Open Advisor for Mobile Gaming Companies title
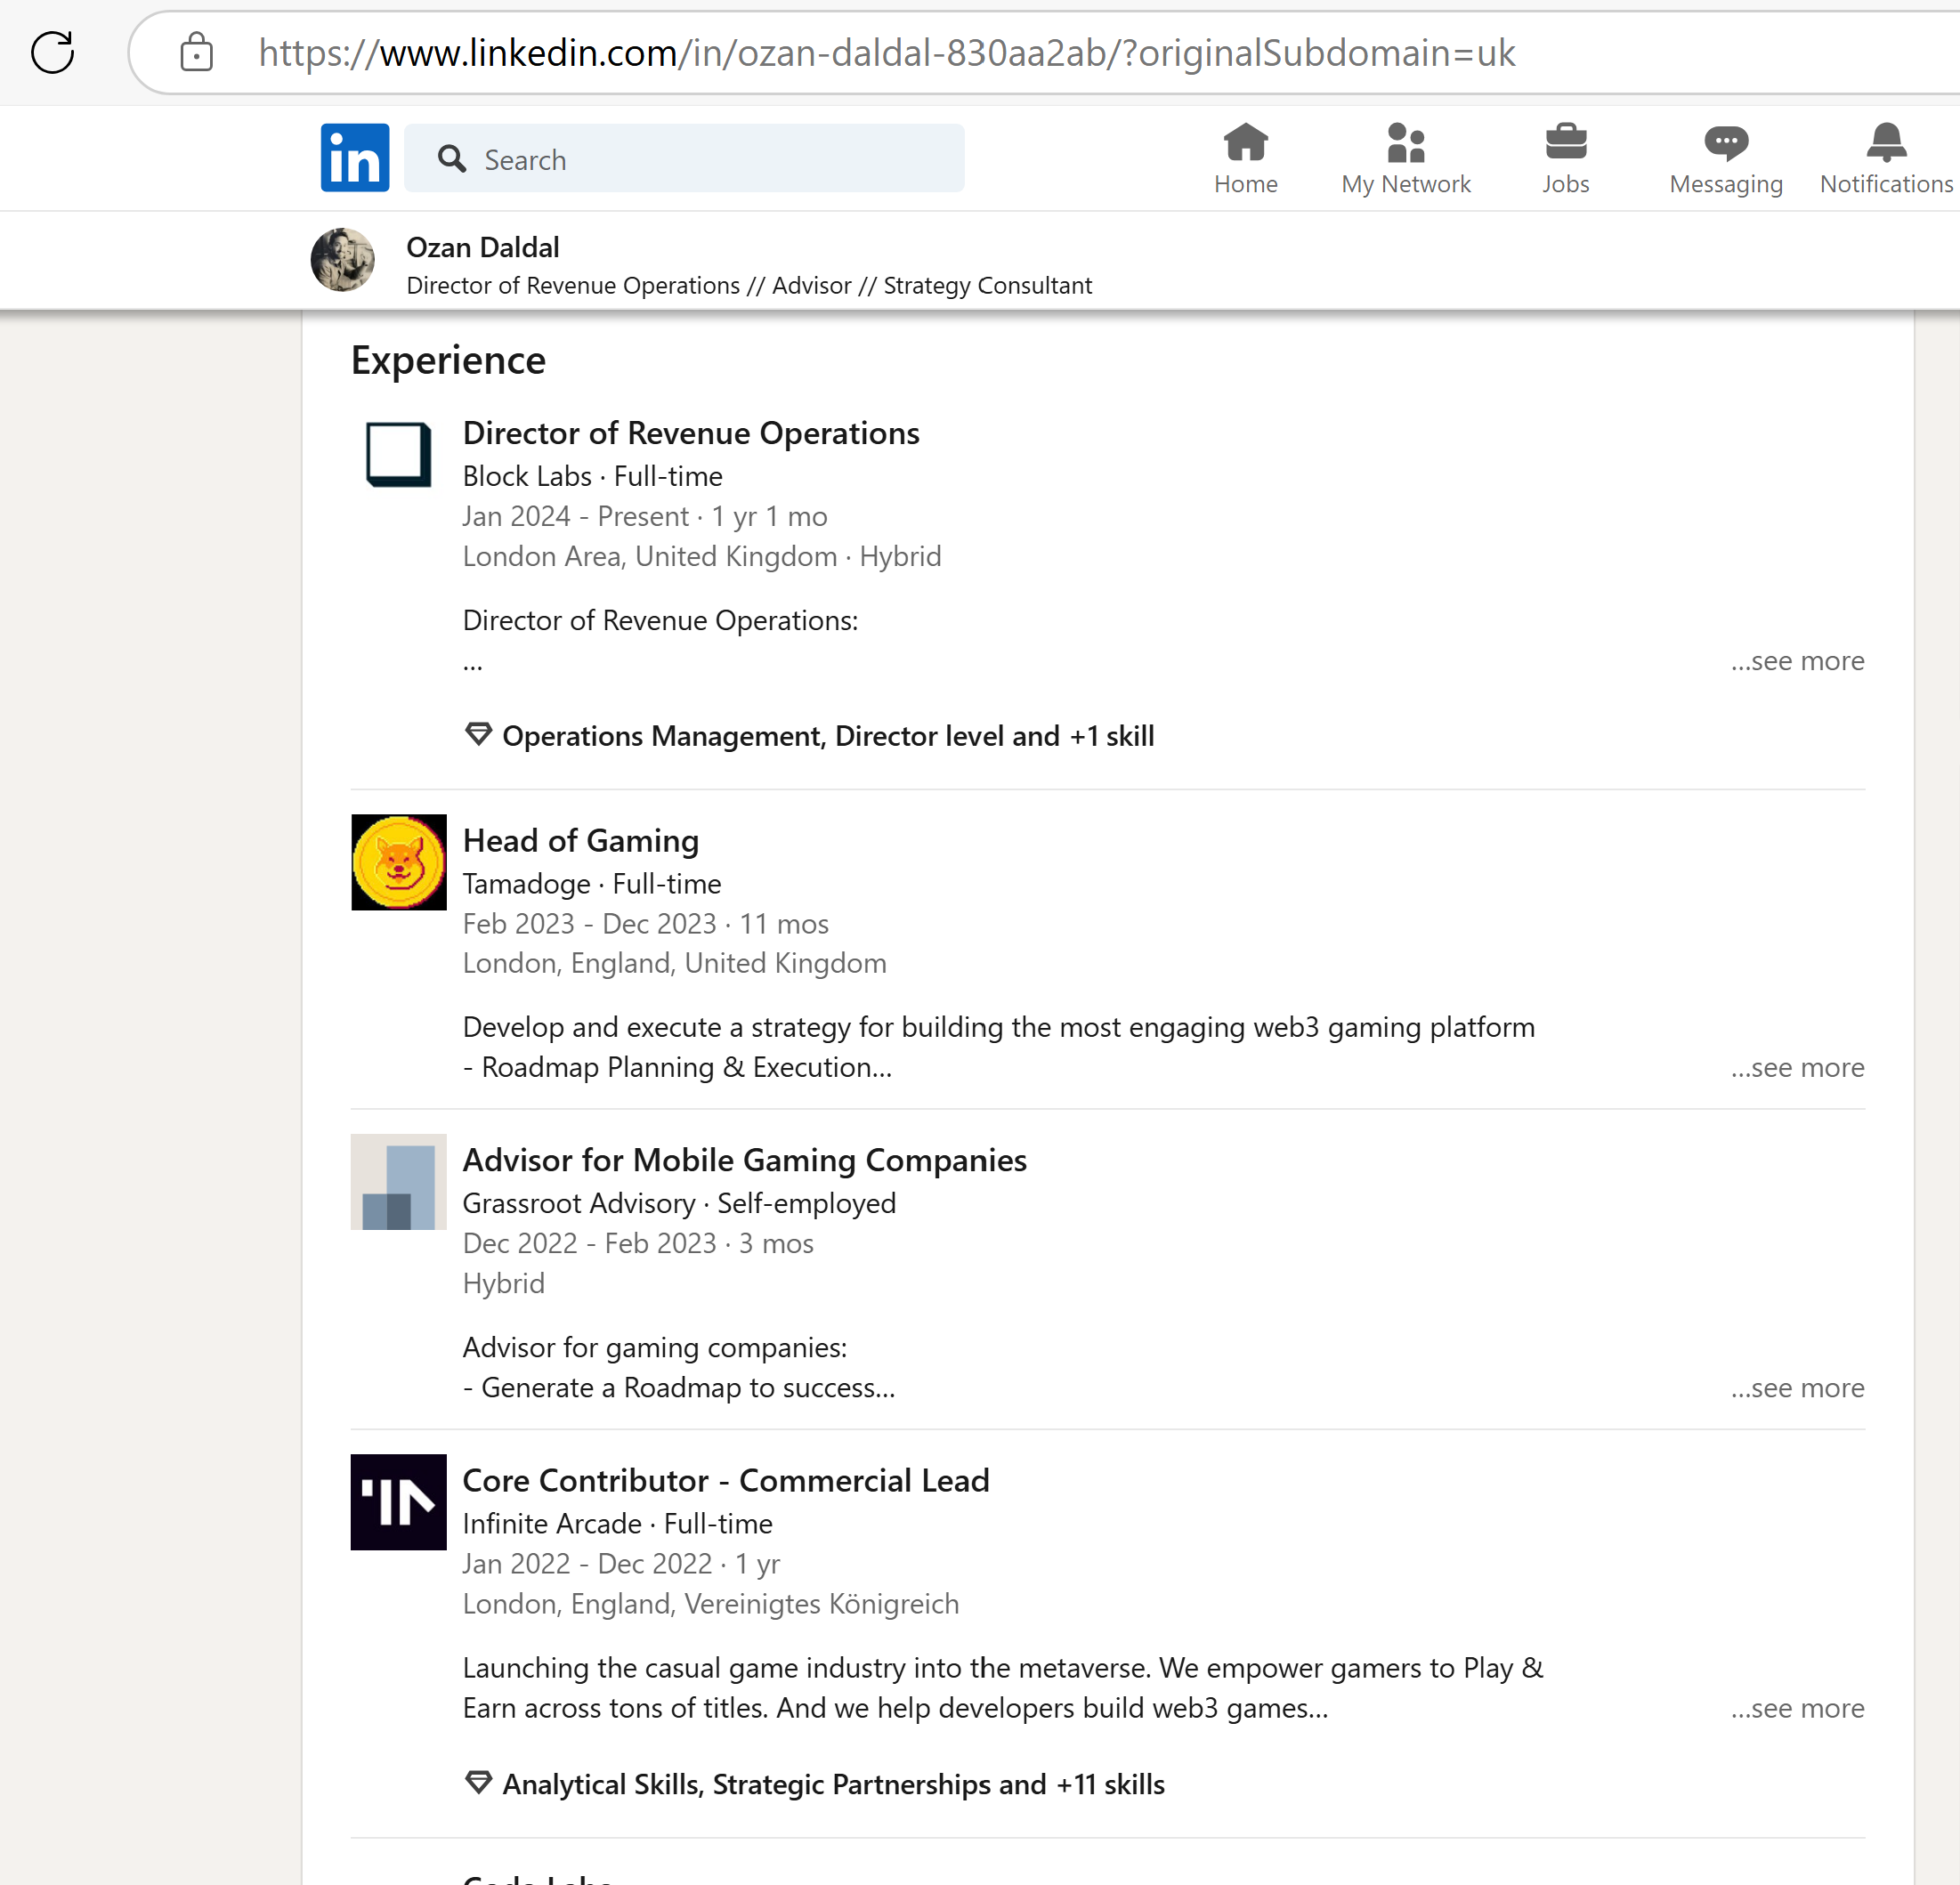 point(745,1160)
